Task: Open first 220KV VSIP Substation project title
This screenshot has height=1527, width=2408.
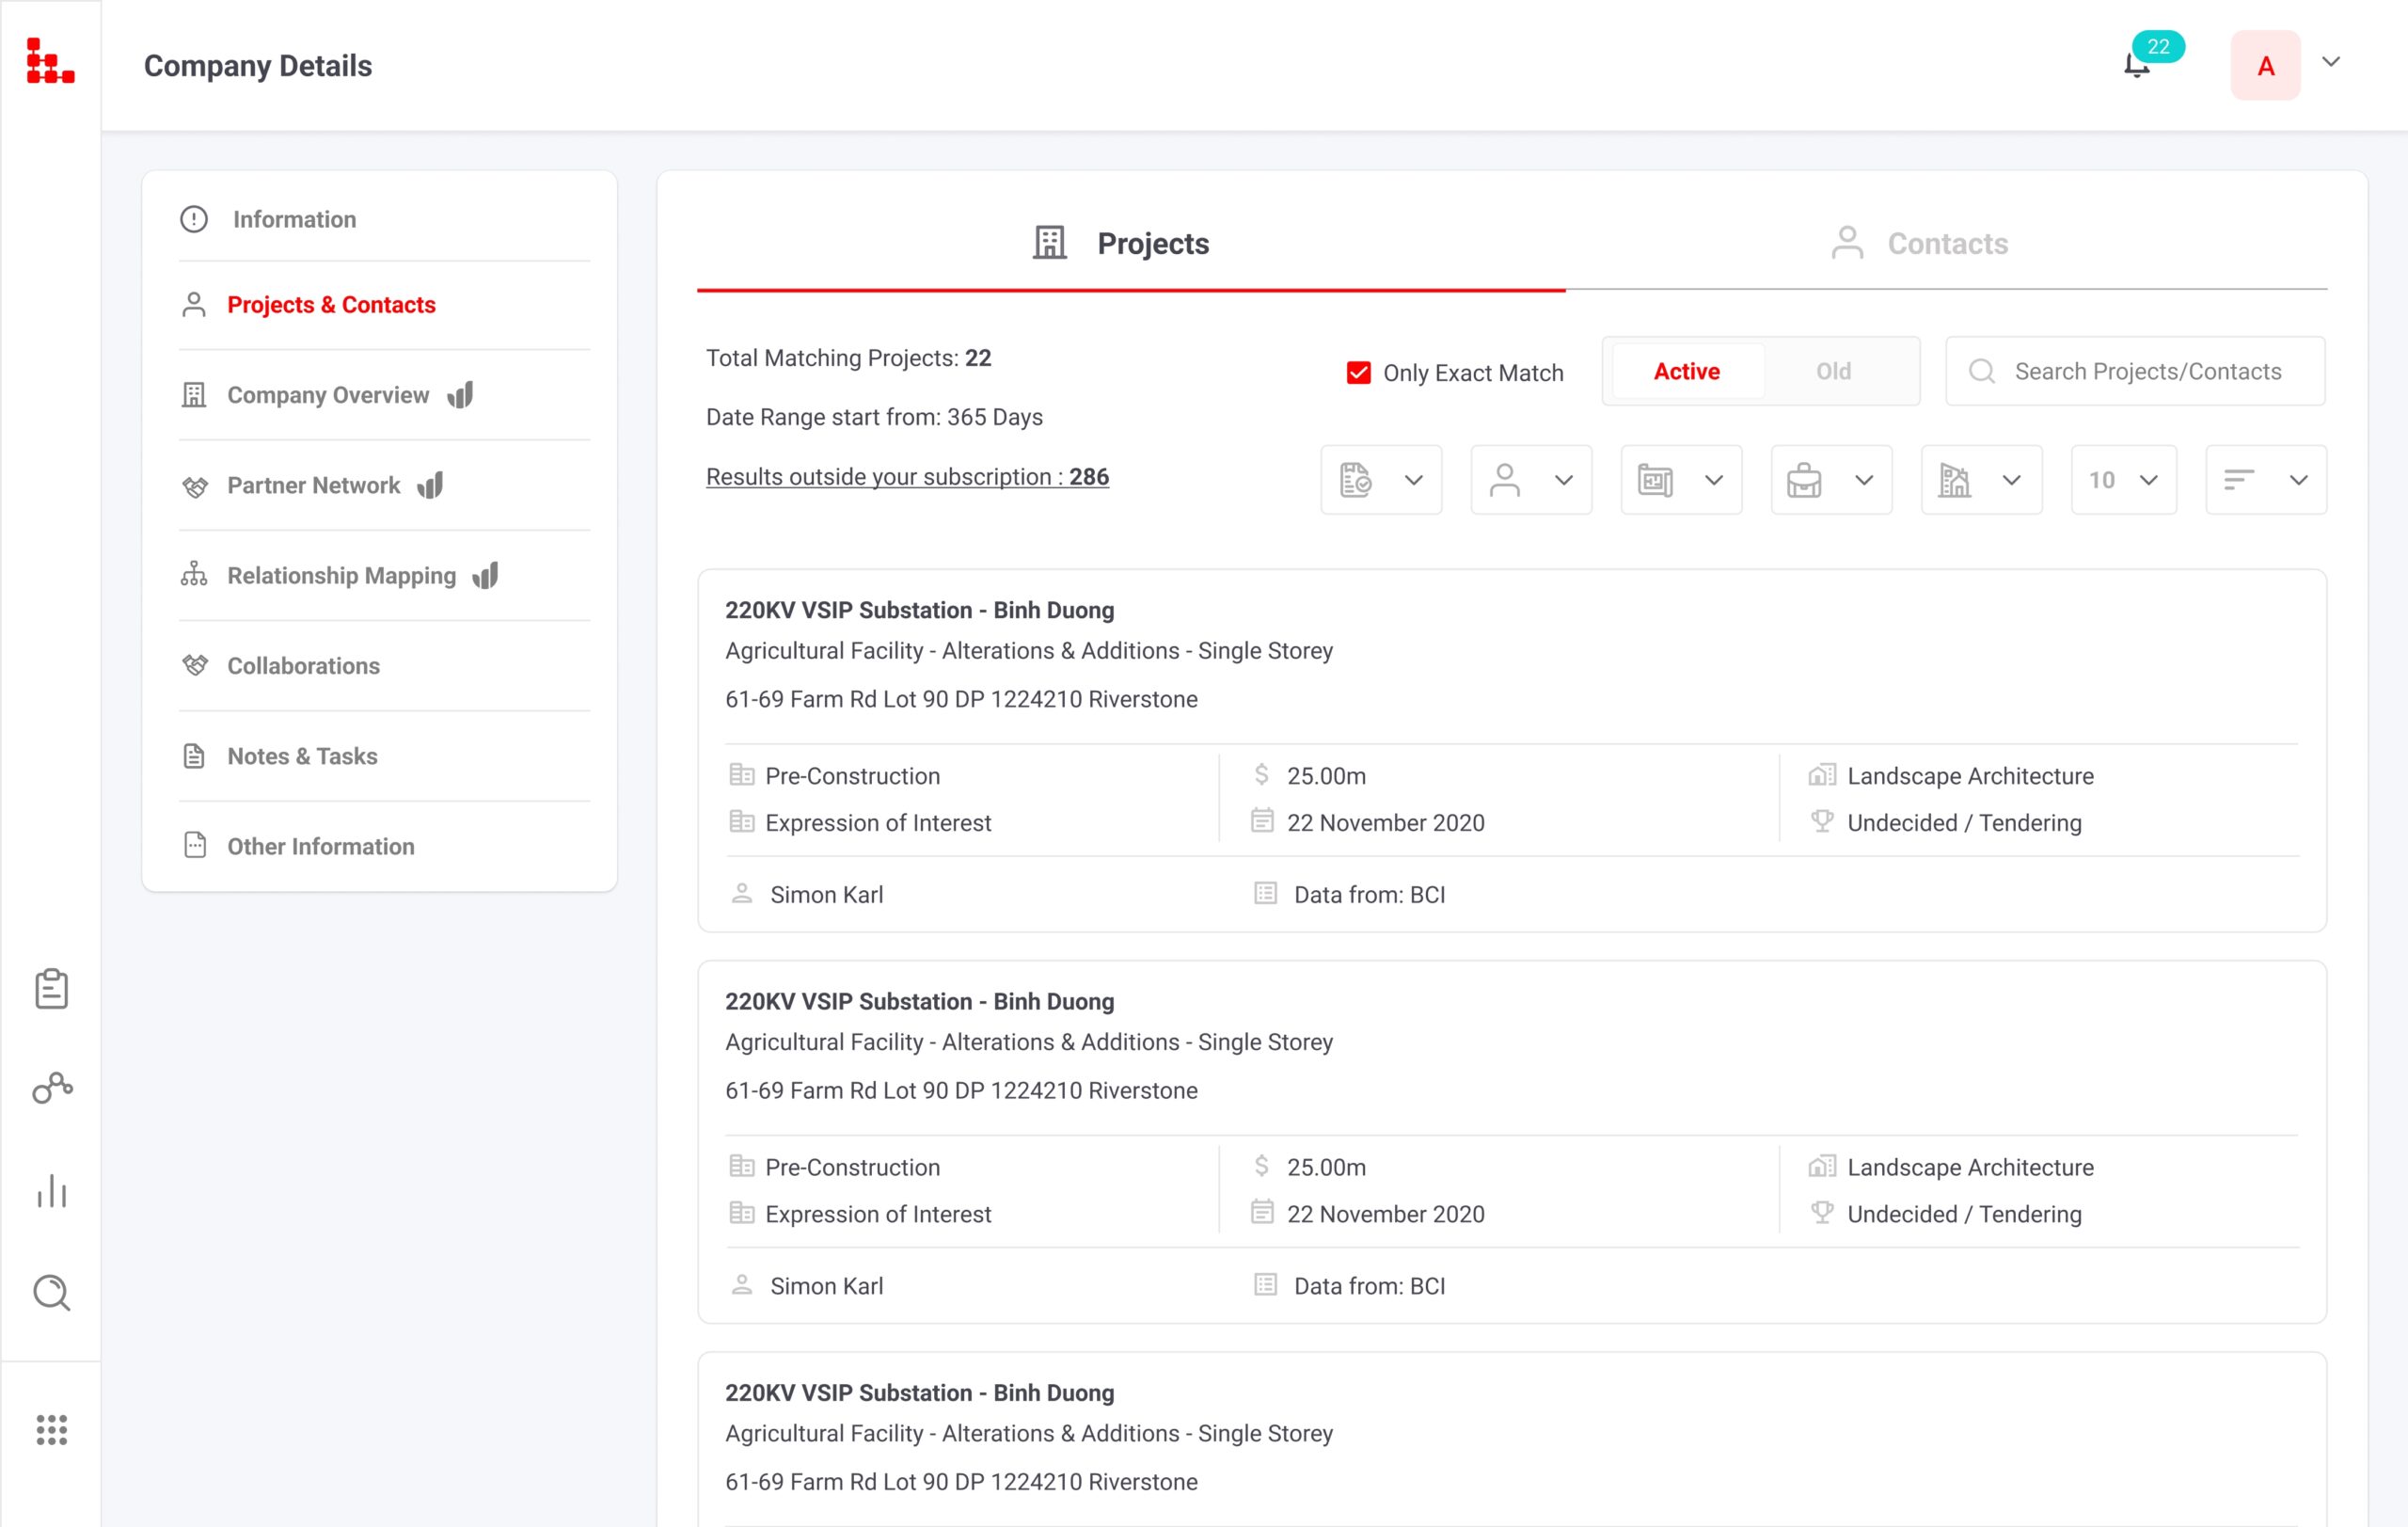Action: pos(919,610)
